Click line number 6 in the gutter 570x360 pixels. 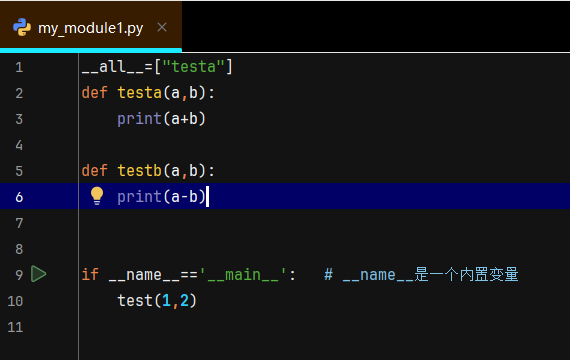[19, 197]
